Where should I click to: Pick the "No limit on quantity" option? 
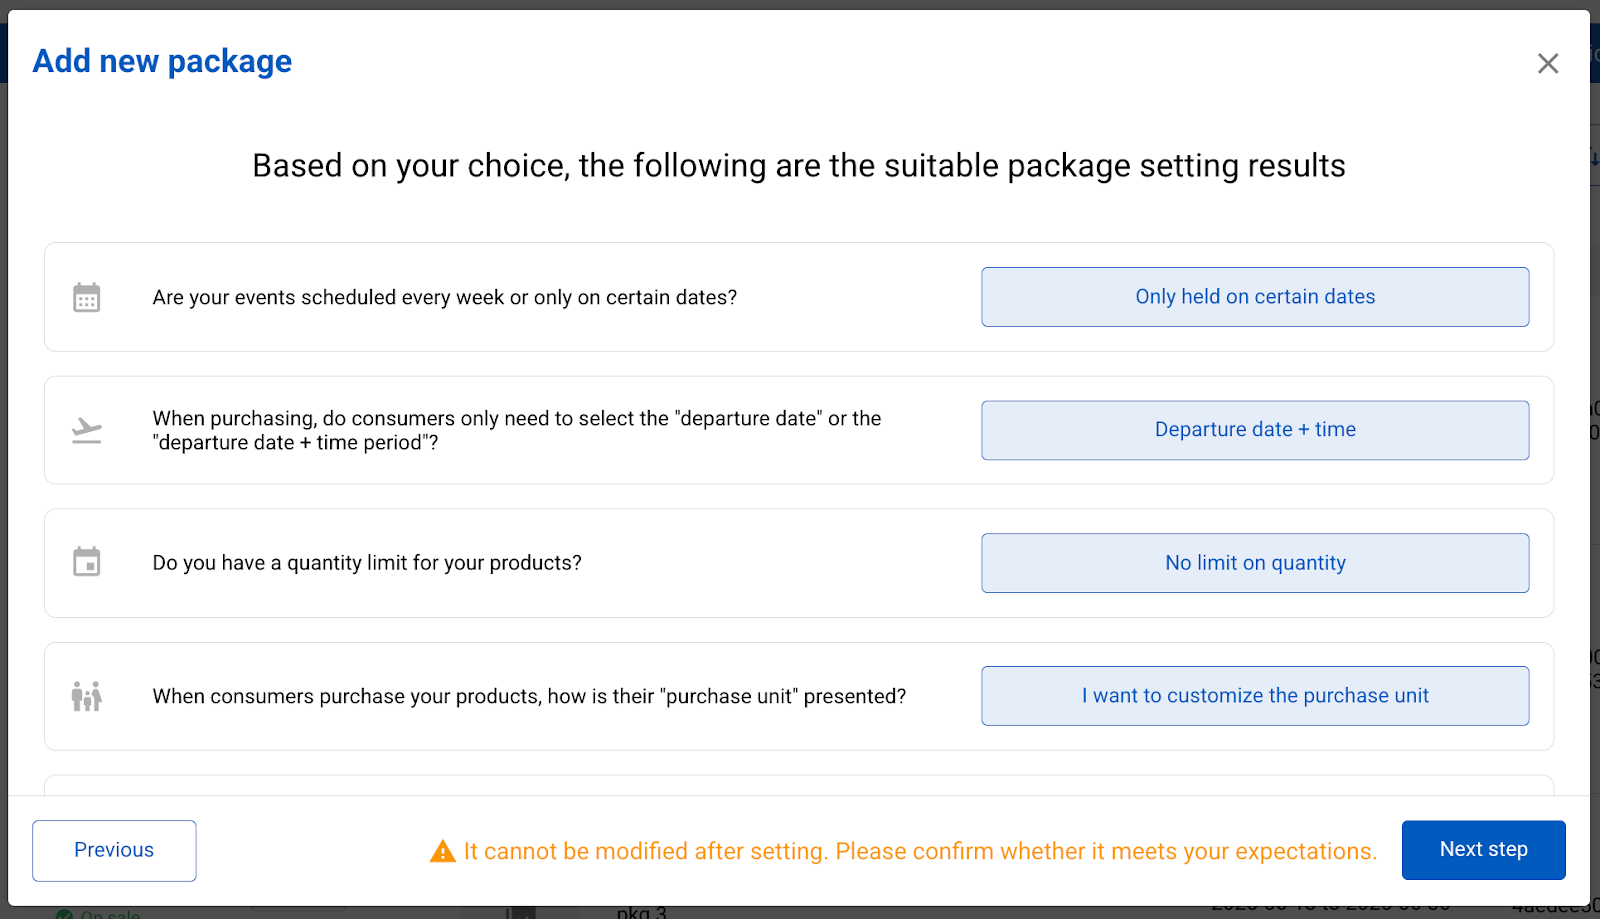pyautogui.click(x=1254, y=563)
